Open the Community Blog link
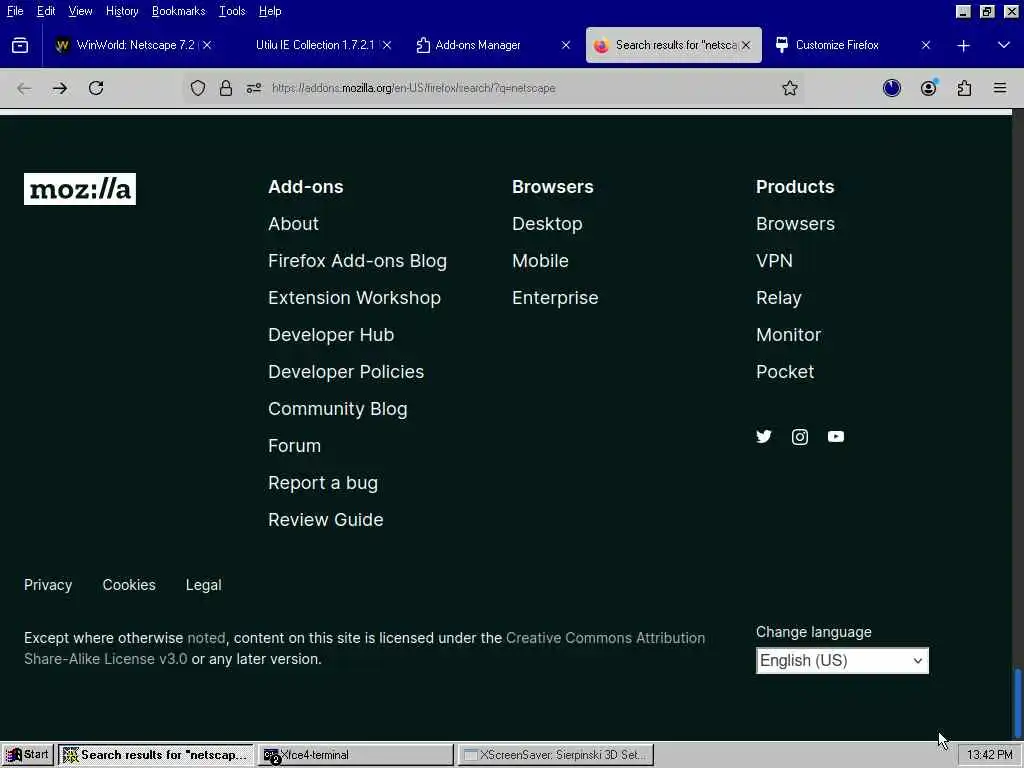Screen dimensions: 1024x768 pyautogui.click(x=338, y=409)
